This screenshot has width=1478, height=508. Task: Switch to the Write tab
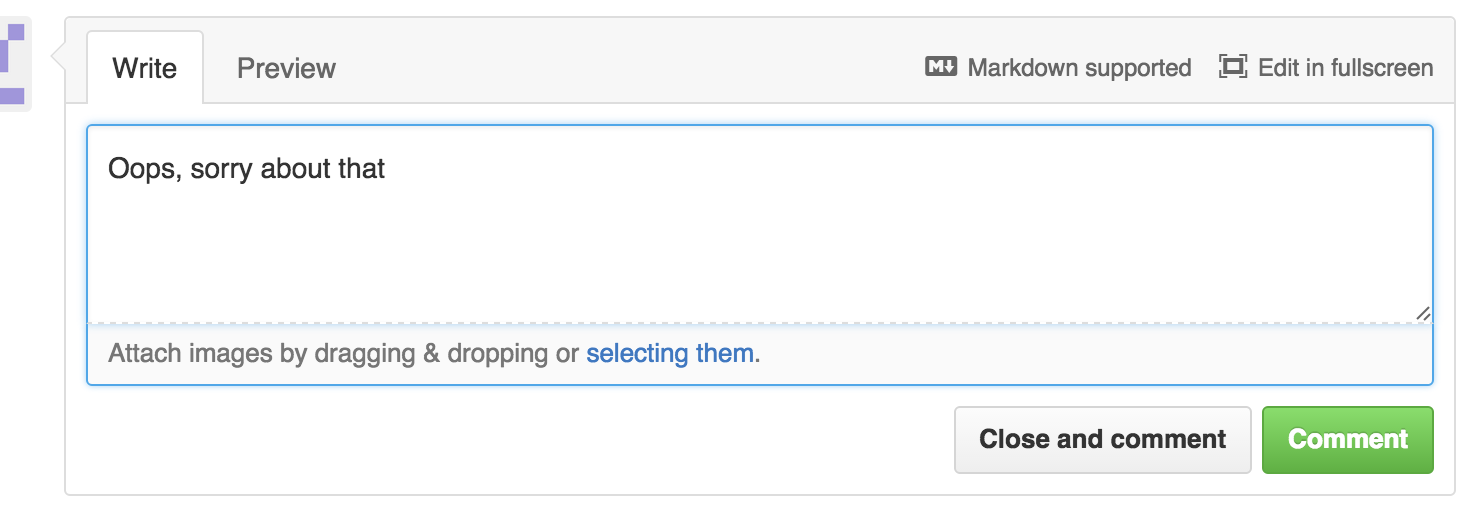coord(145,68)
